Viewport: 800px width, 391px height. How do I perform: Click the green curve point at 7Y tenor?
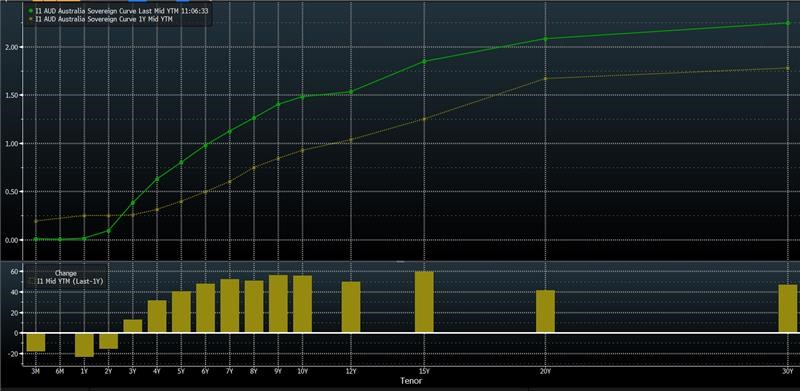[x=230, y=132]
